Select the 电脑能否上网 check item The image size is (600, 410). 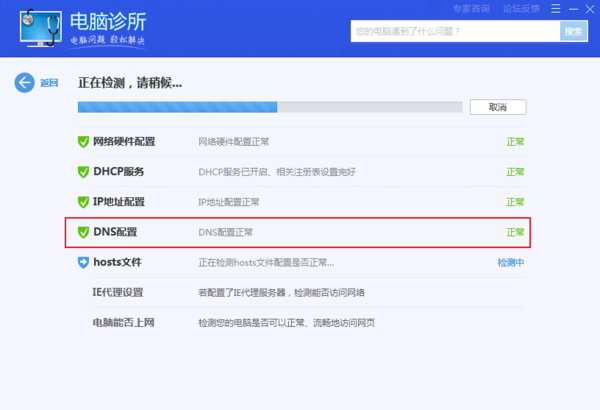pos(123,322)
